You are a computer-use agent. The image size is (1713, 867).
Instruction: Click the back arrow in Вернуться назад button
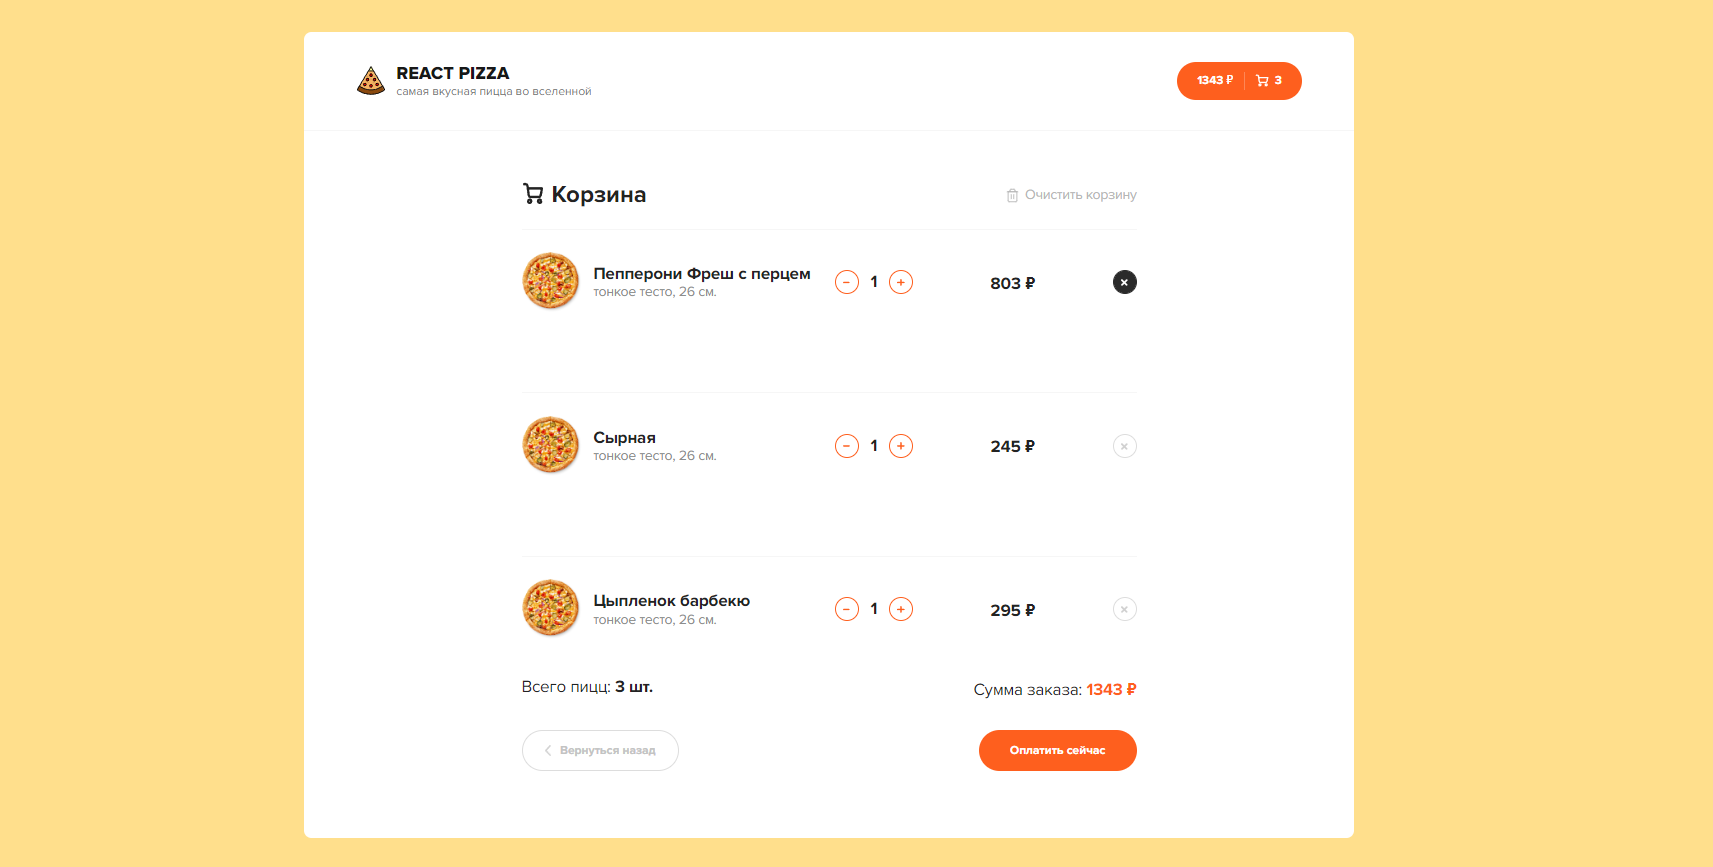coord(547,750)
